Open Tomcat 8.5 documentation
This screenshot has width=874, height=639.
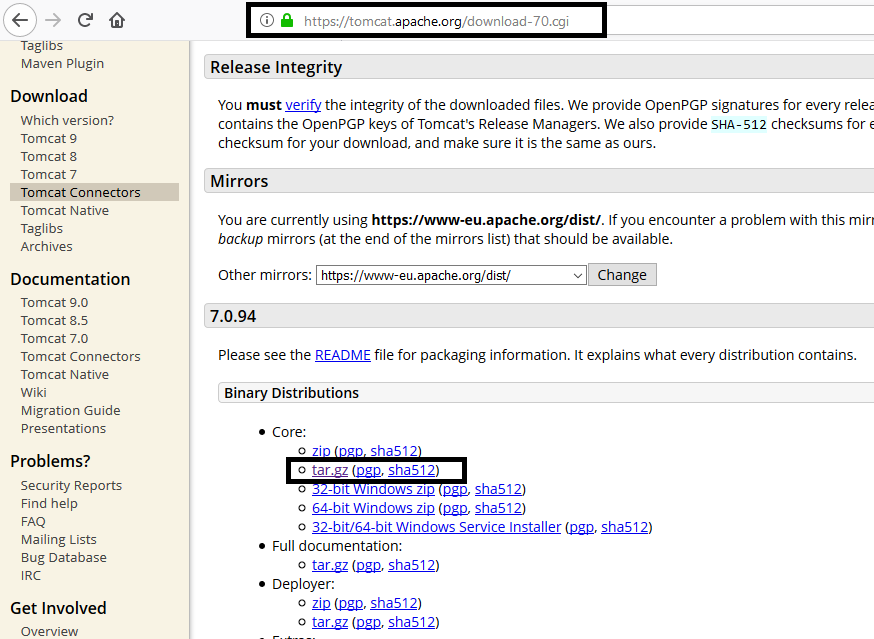(55, 321)
